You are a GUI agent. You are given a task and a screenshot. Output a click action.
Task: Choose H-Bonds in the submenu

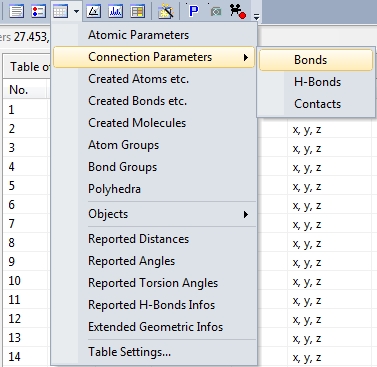(316, 82)
